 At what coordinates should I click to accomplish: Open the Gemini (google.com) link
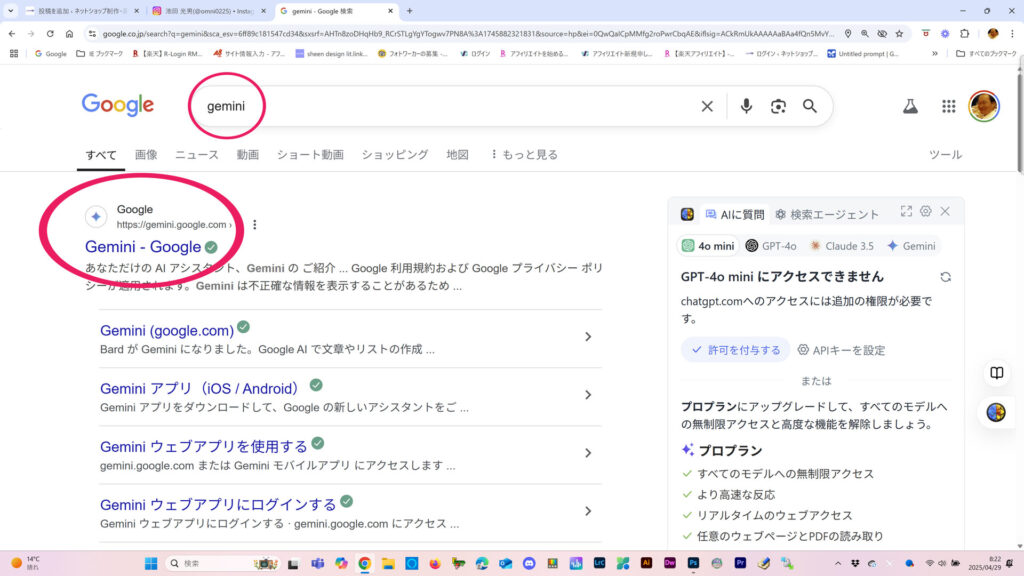click(167, 330)
